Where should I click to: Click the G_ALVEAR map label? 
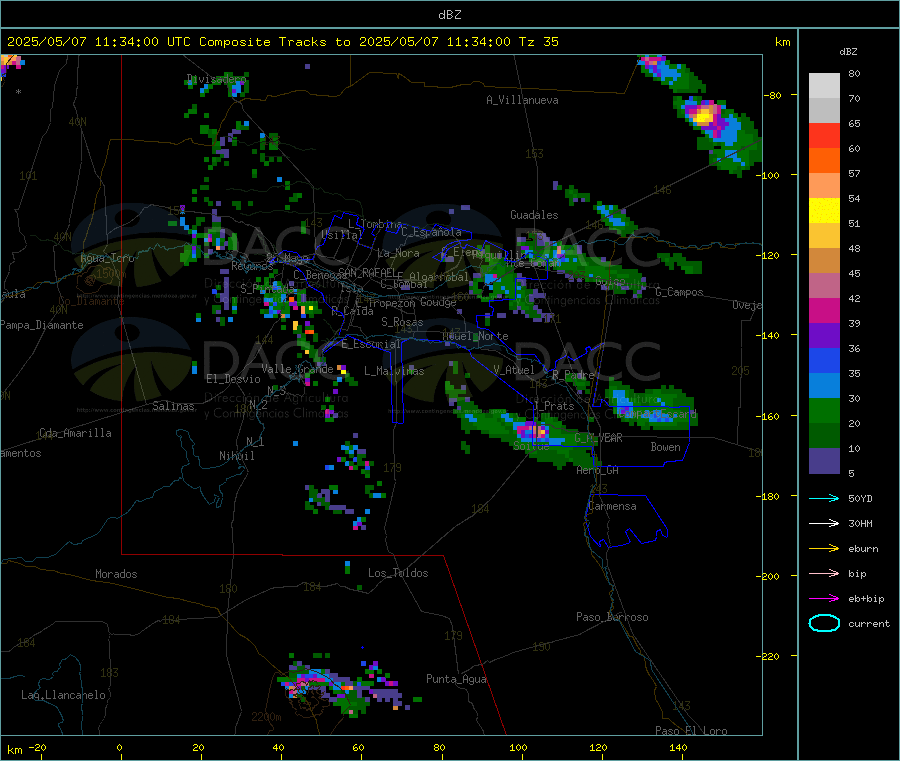(598, 438)
